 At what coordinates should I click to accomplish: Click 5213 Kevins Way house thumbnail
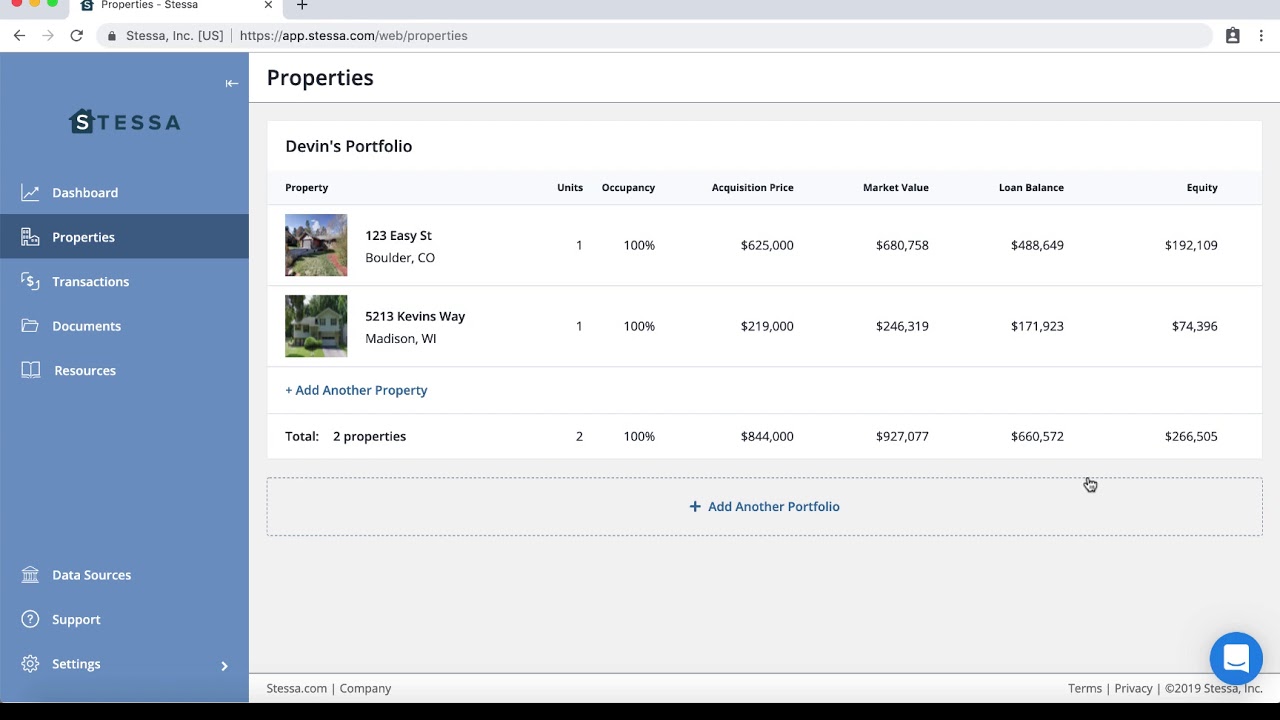click(316, 326)
